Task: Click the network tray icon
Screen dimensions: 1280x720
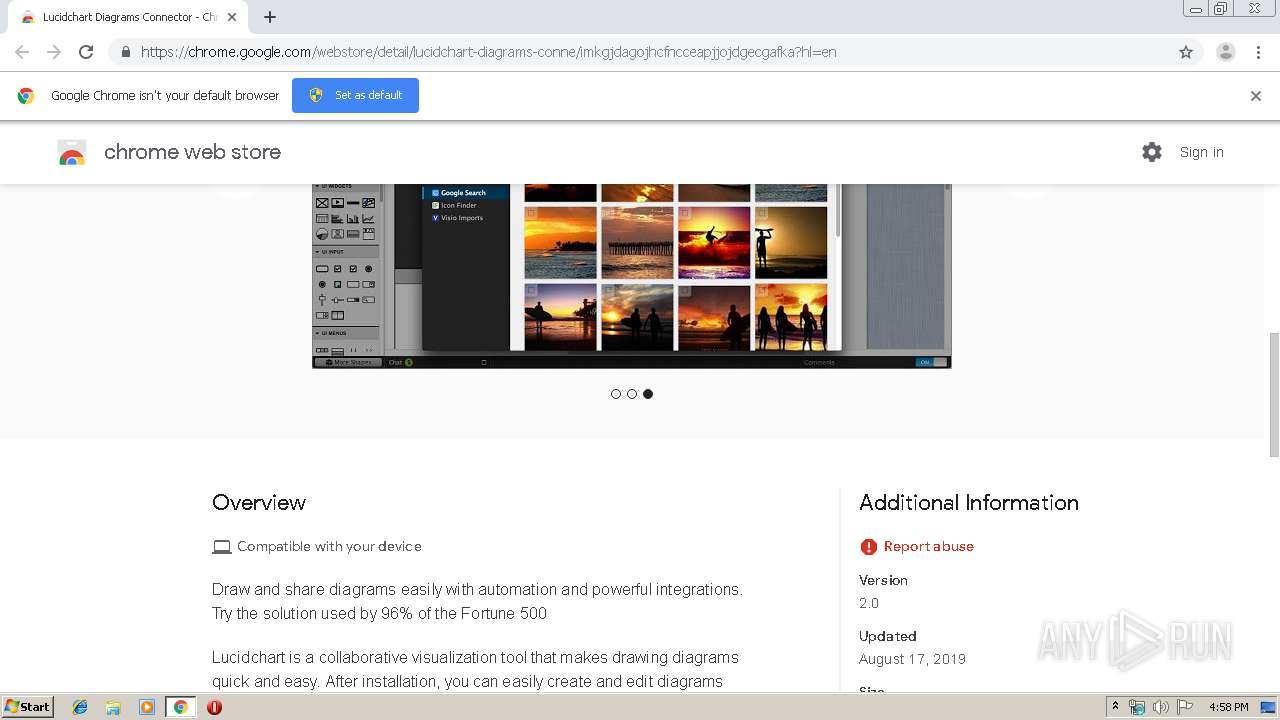Action: pos(1137,707)
